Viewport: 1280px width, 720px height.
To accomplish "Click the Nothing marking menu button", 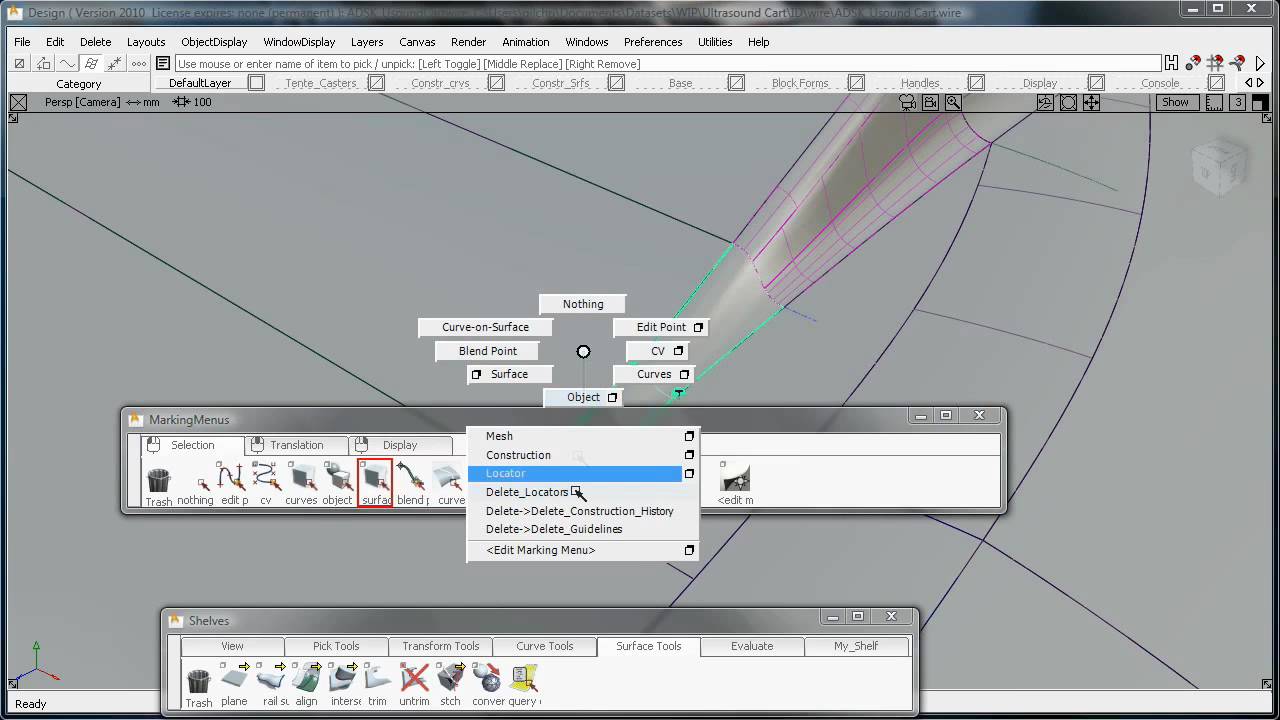I will click(x=583, y=304).
